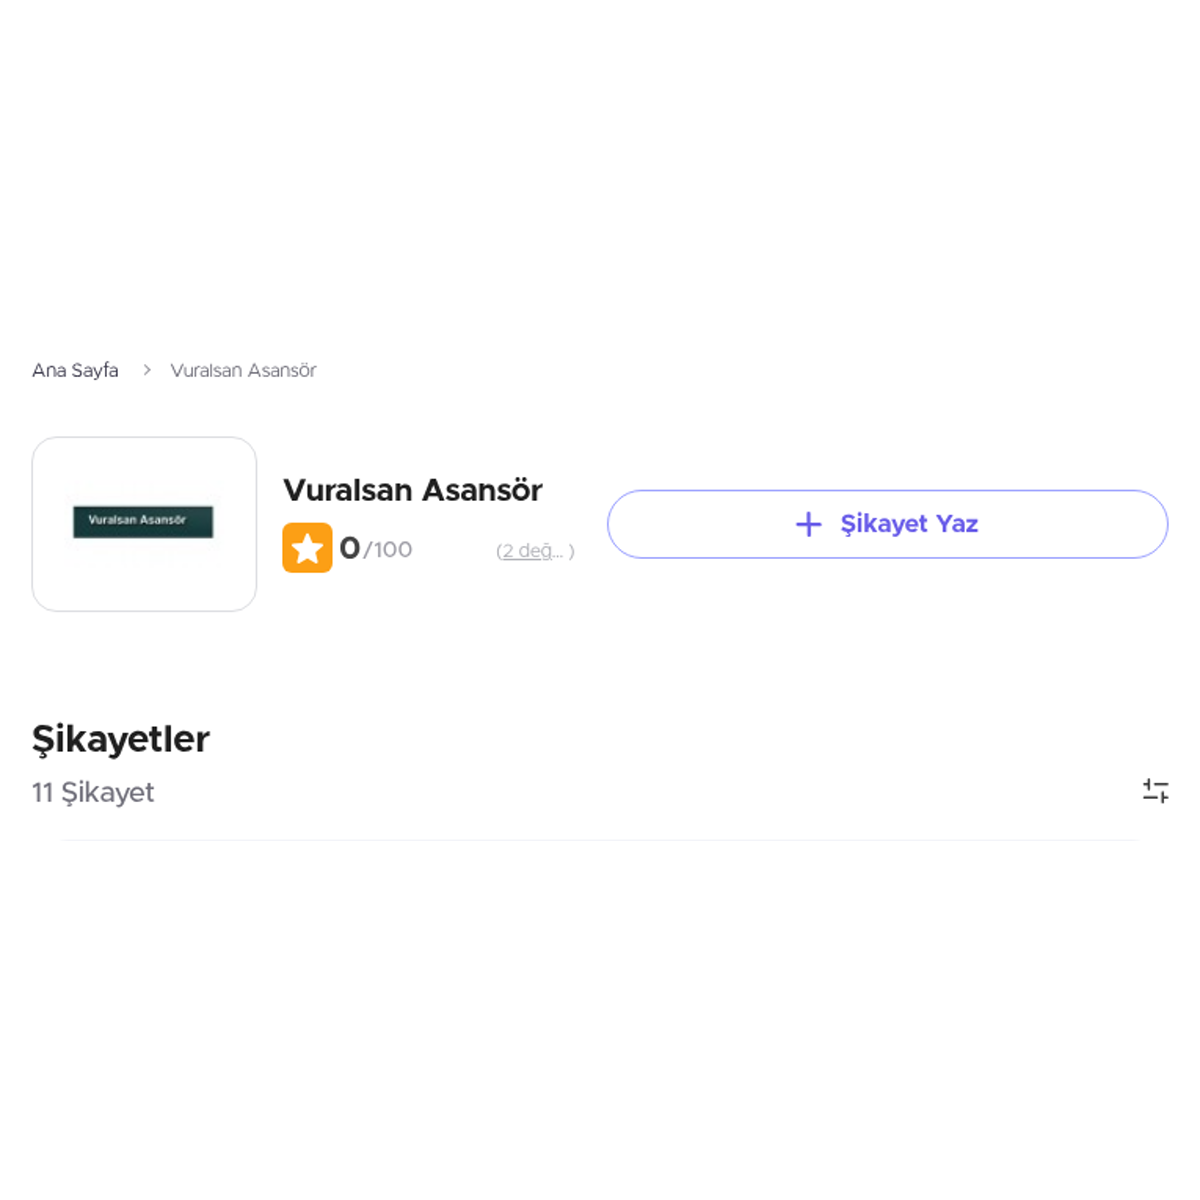Image resolution: width=1200 pixels, height=1200 pixels.
Task: Click the Vuralsan Asansör company title
Action: point(412,490)
